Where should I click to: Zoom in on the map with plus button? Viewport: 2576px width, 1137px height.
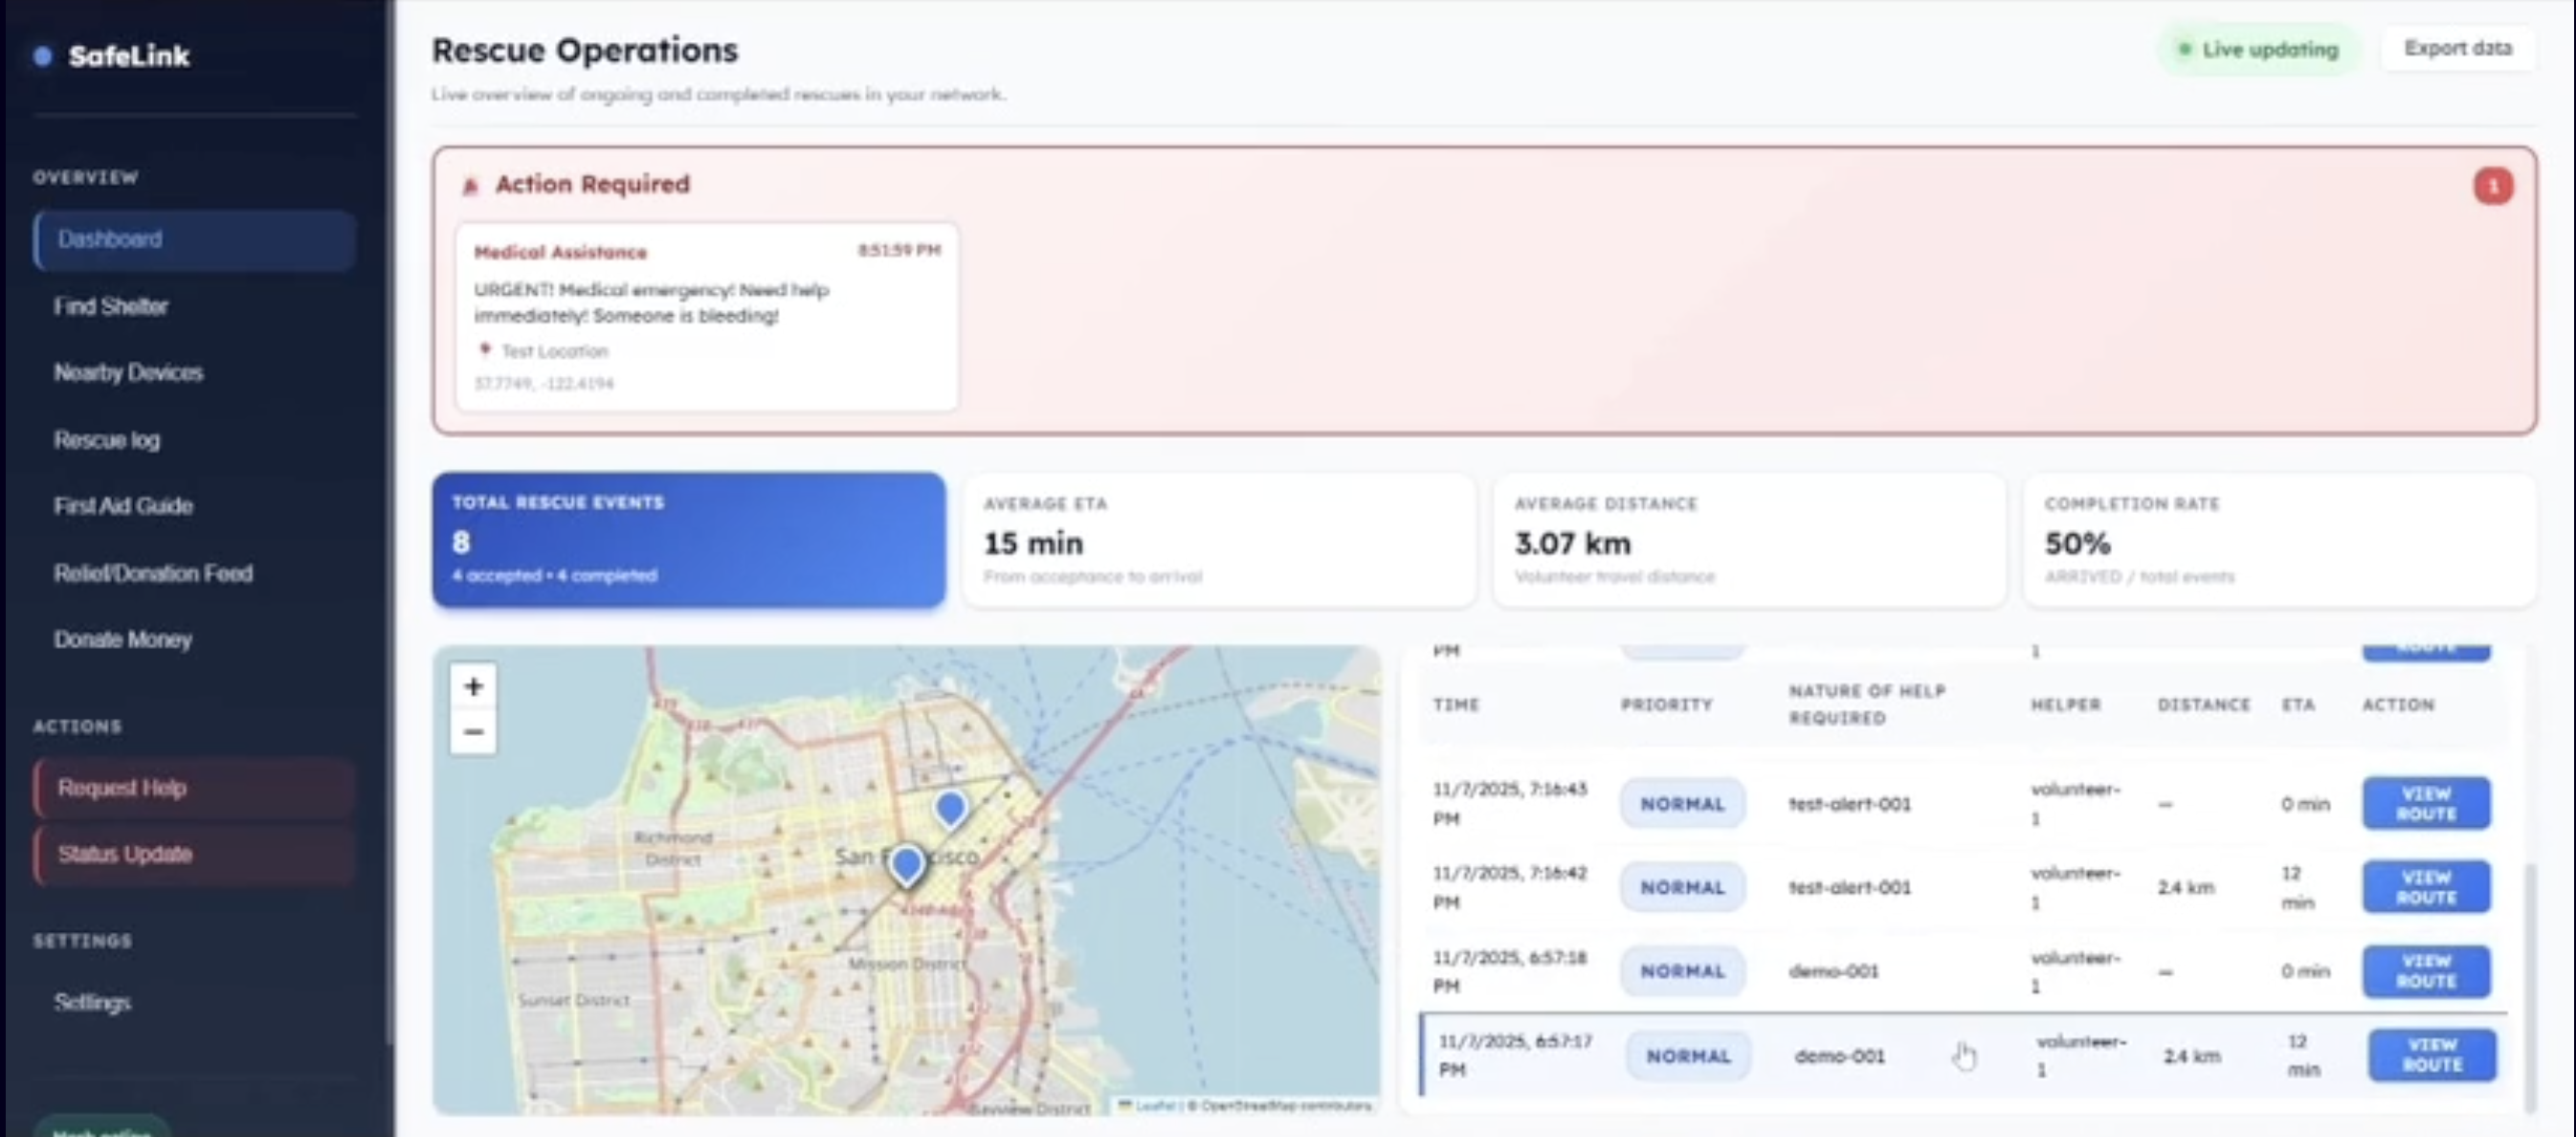tap(473, 686)
